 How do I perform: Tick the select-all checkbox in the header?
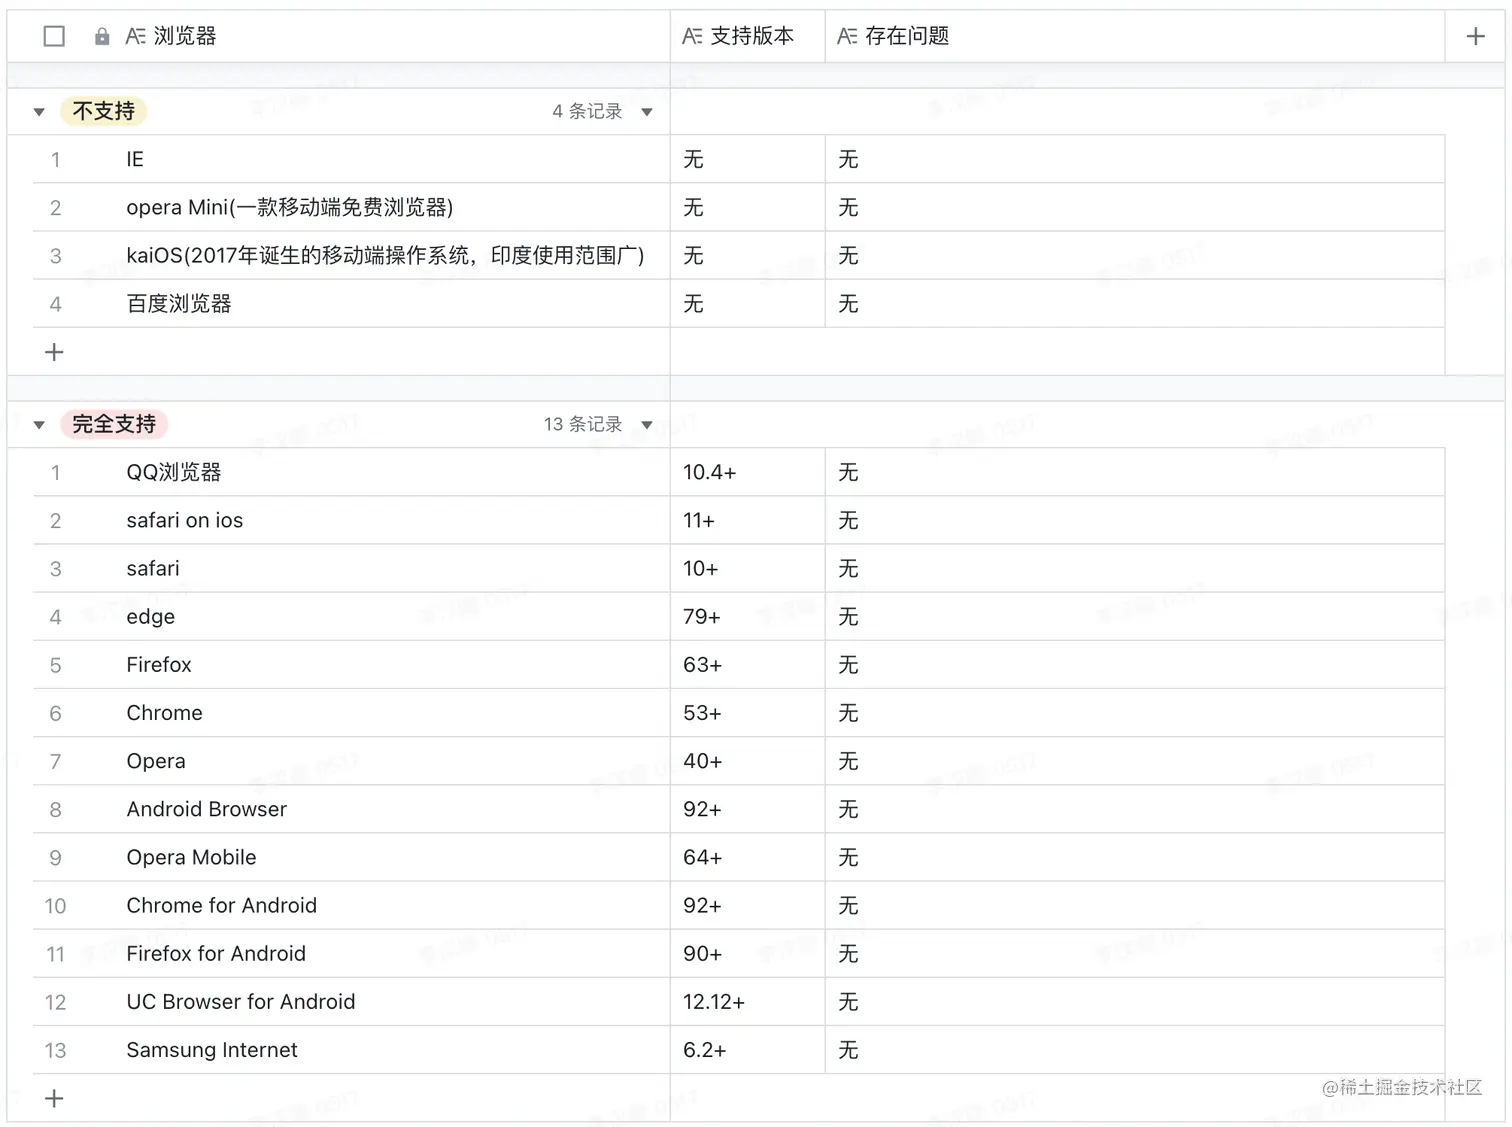pos(55,36)
